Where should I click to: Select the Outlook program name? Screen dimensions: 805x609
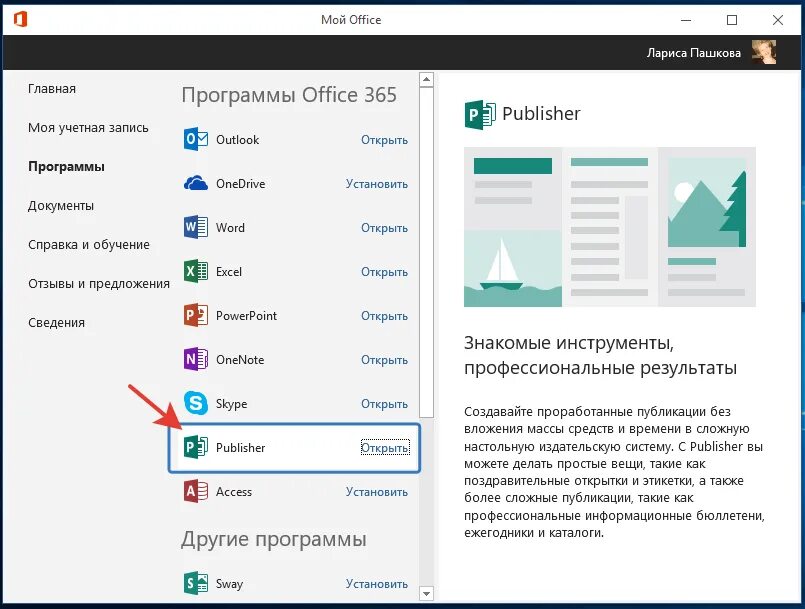(237, 140)
